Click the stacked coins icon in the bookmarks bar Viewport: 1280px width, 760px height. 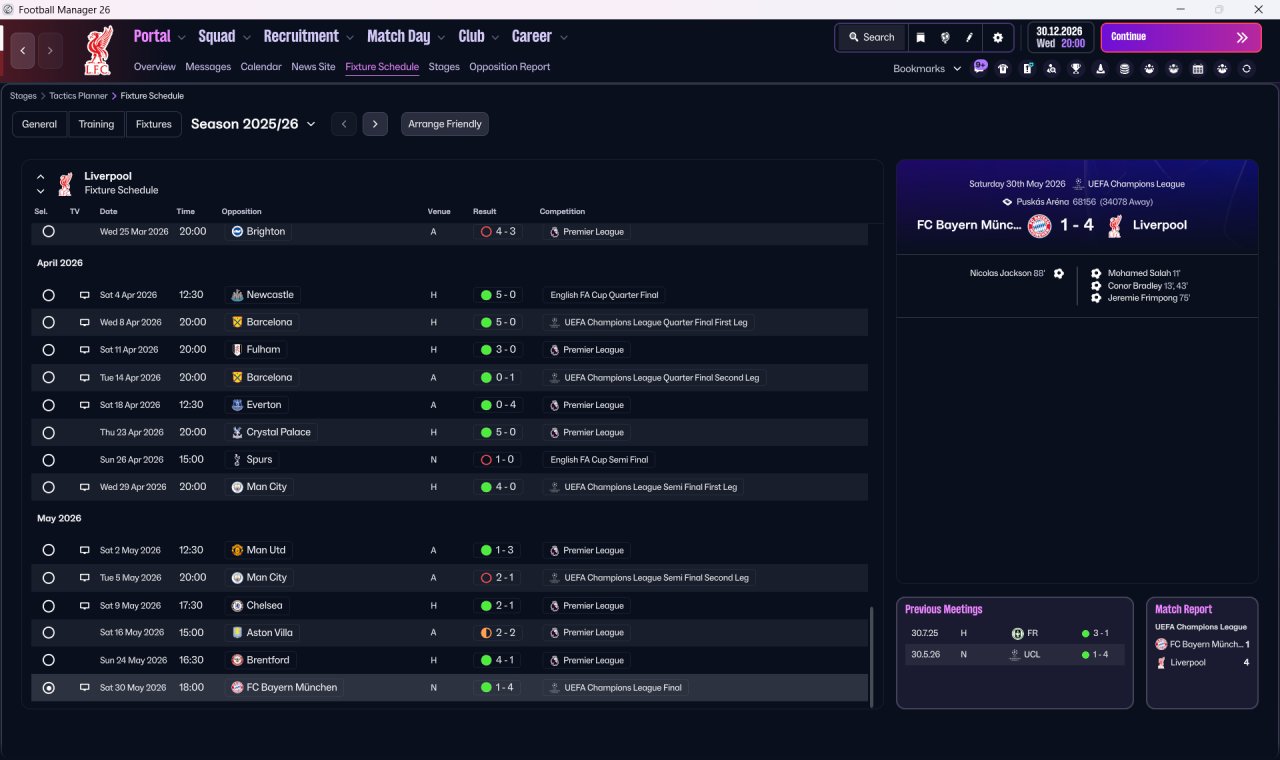coord(1124,69)
